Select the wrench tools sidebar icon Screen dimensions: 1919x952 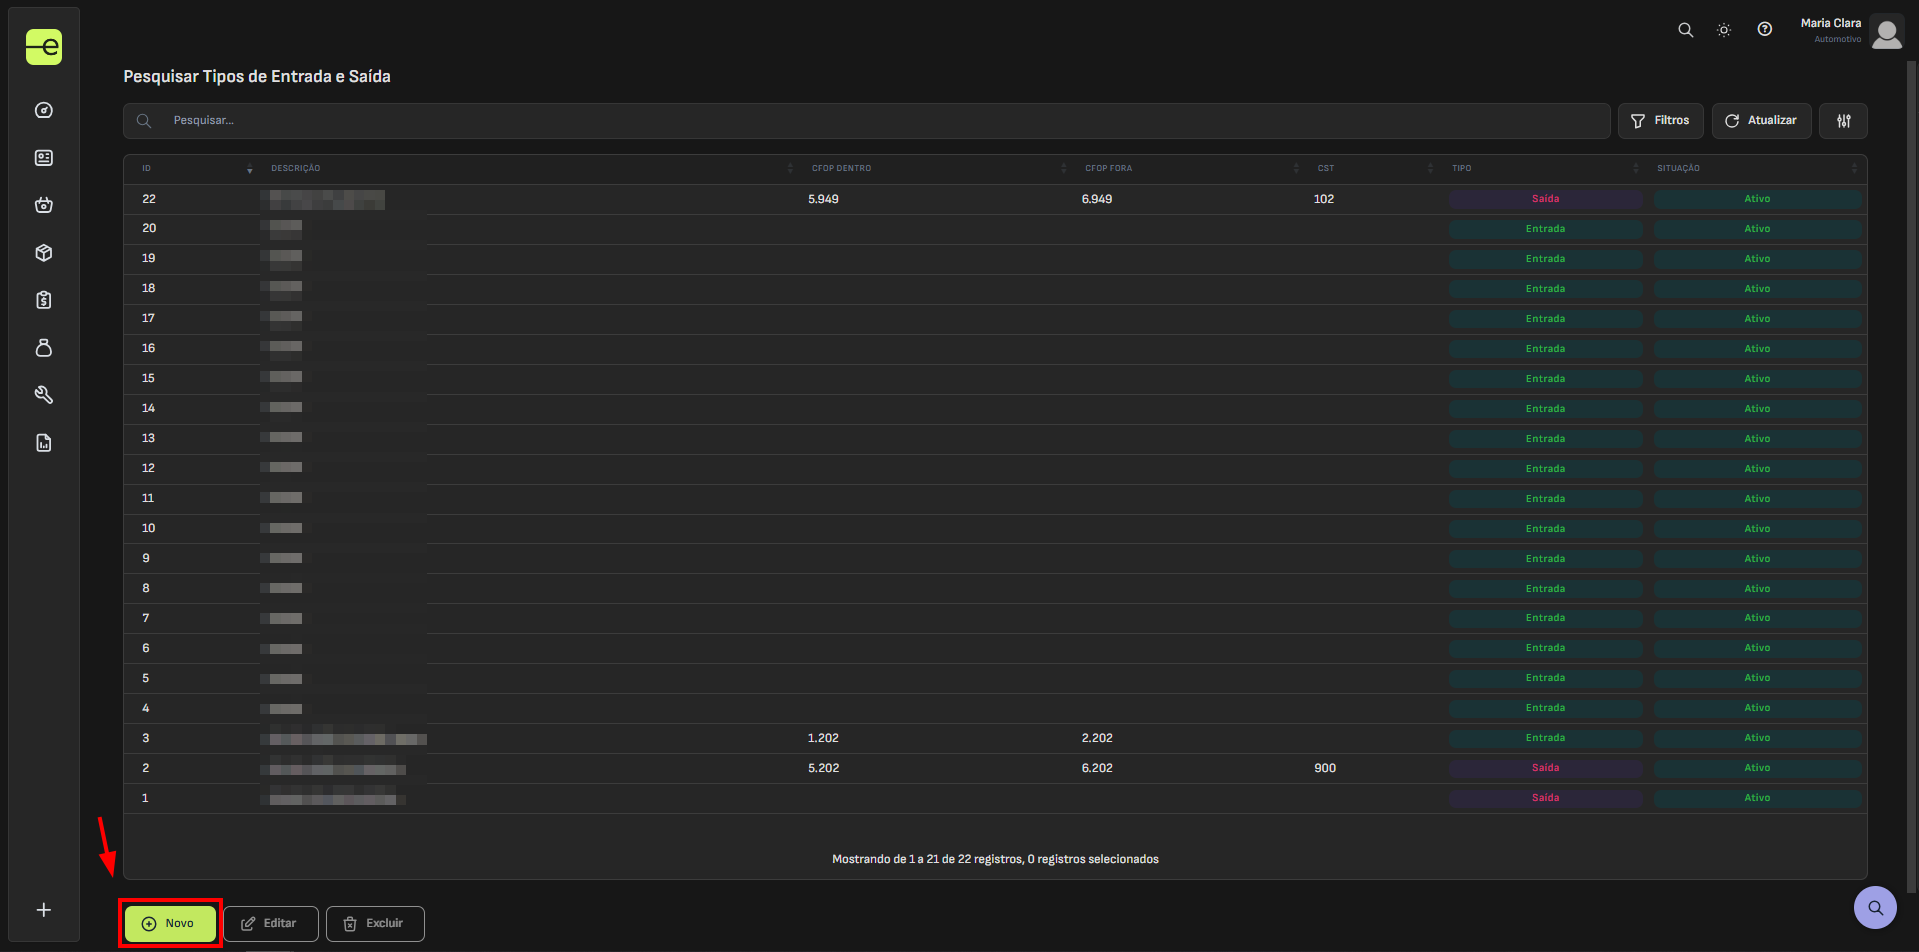pos(44,395)
